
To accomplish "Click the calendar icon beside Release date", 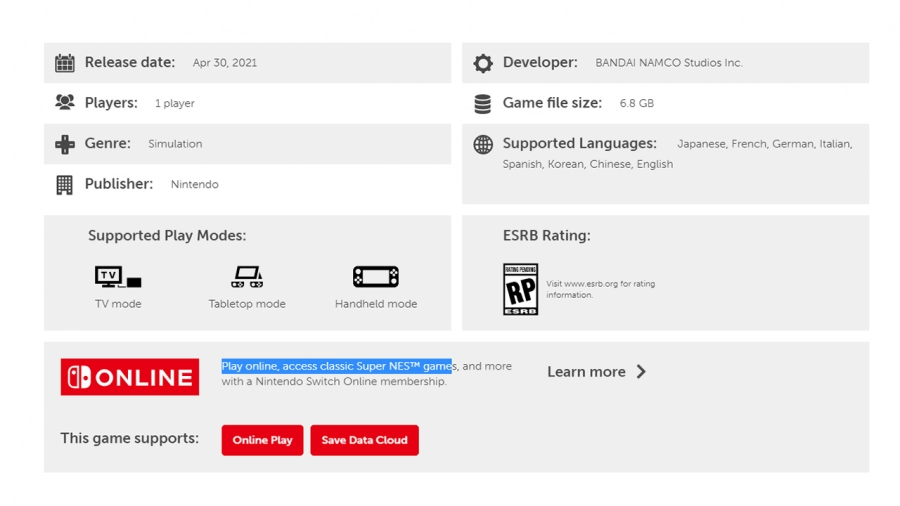I will (x=65, y=63).
